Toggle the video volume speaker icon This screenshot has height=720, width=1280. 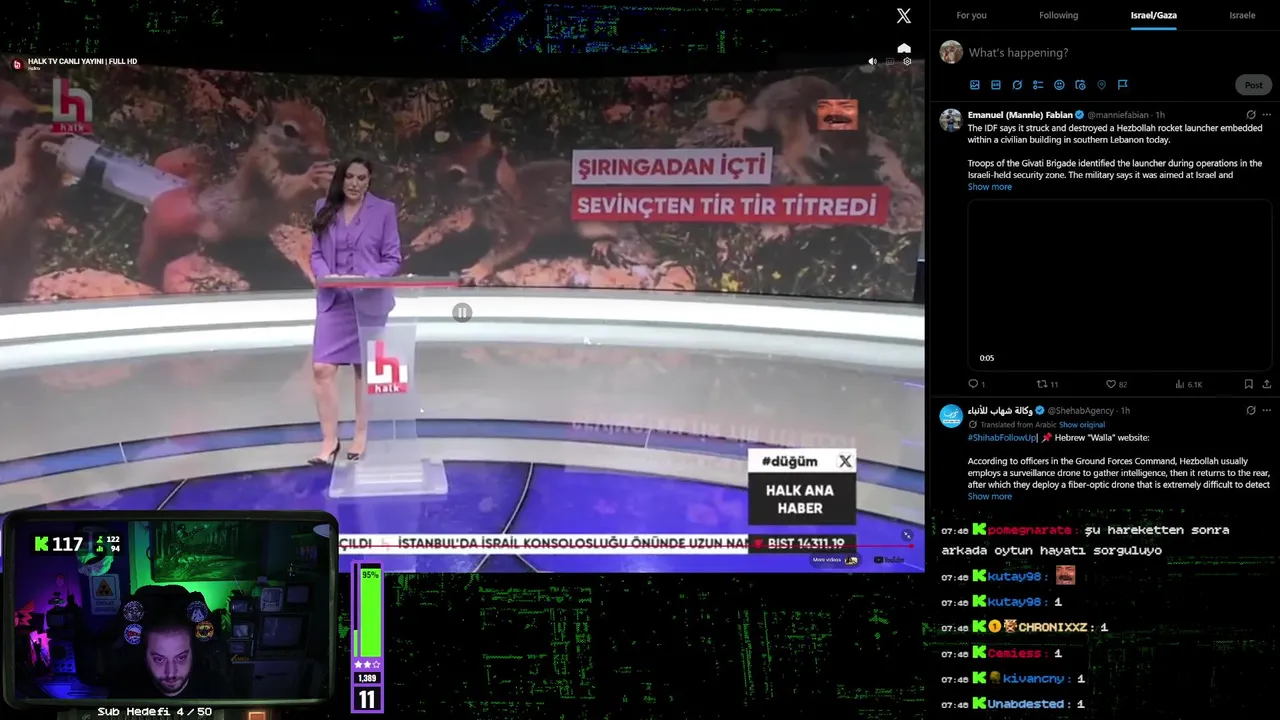(x=872, y=62)
